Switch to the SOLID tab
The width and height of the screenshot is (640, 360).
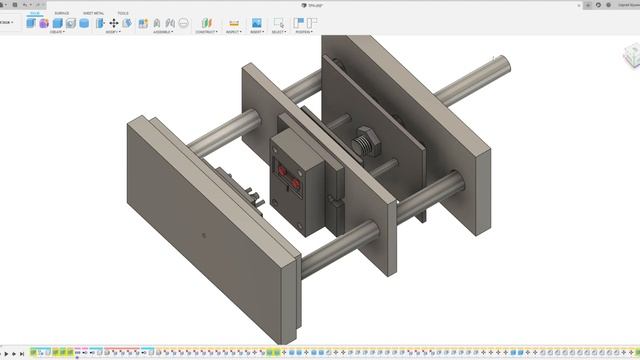tap(35, 13)
